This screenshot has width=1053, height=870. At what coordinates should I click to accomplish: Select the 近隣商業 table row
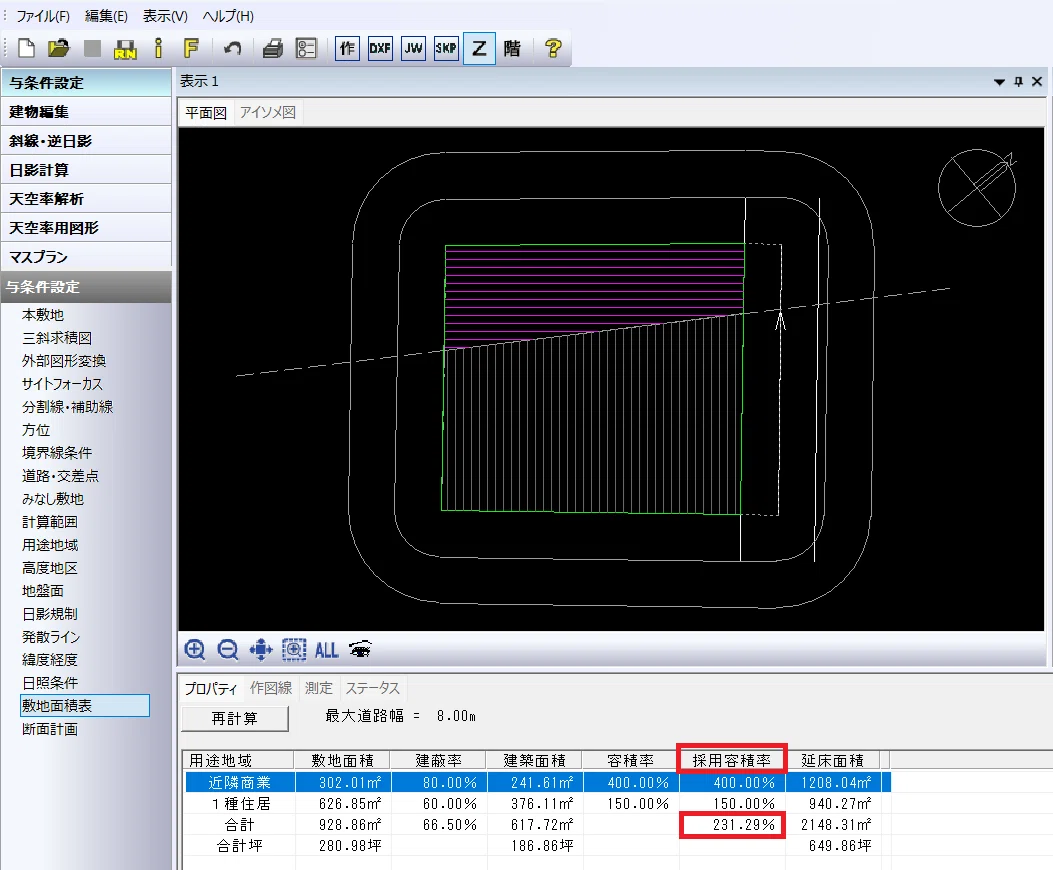click(x=537, y=783)
